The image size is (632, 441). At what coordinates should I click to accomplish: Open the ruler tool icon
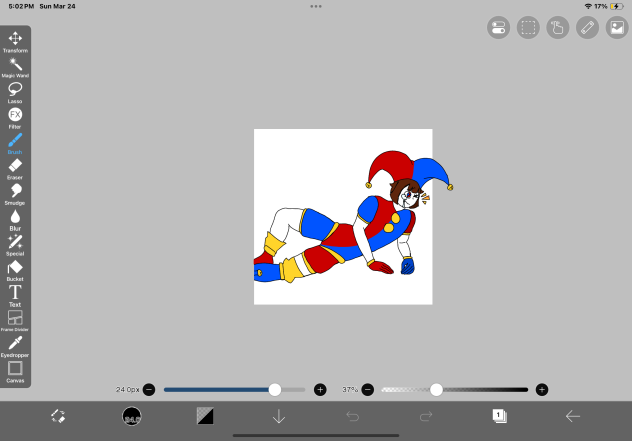click(588, 28)
